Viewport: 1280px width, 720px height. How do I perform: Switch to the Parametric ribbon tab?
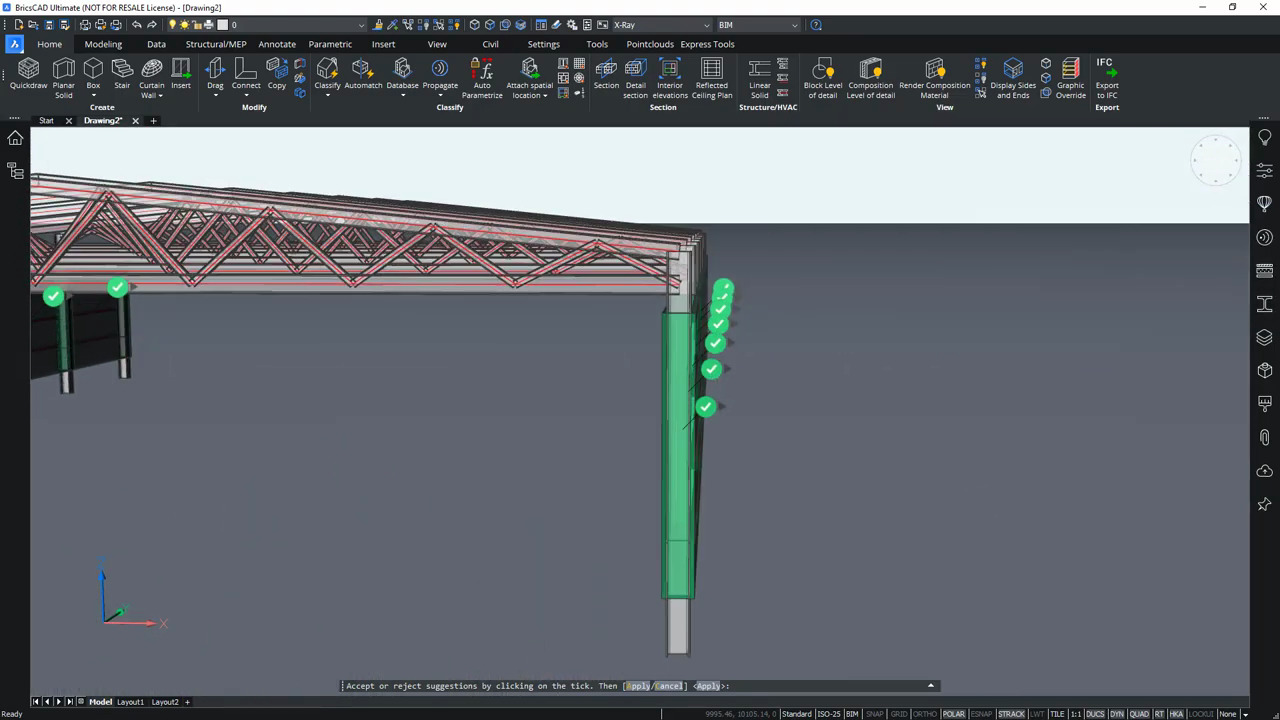[330, 44]
